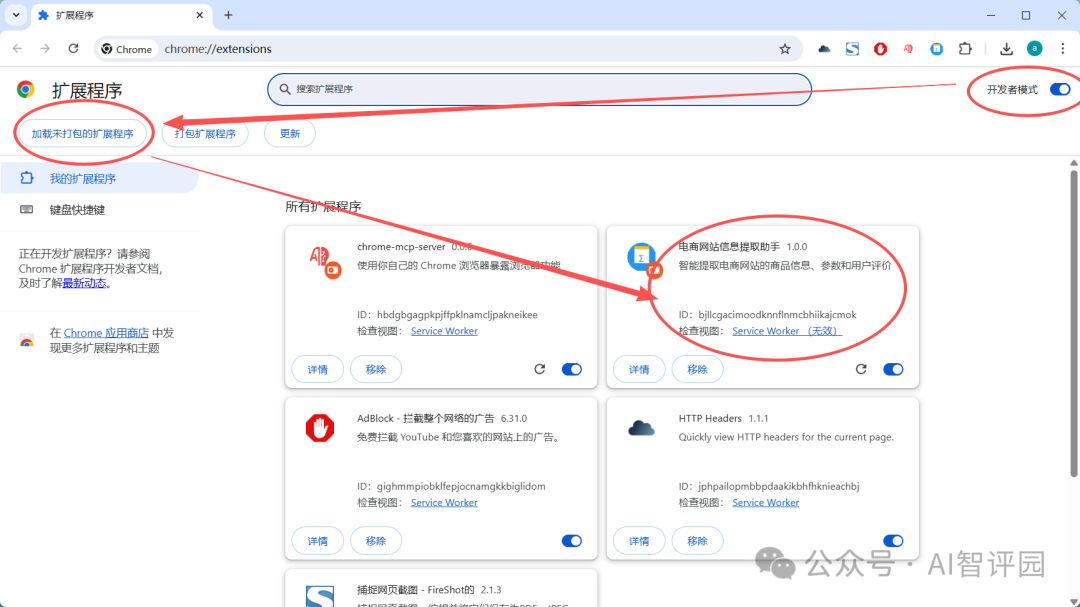This screenshot has width=1080, height=607.
Task: Click the cloud icon in the browser toolbar
Action: tap(824, 48)
